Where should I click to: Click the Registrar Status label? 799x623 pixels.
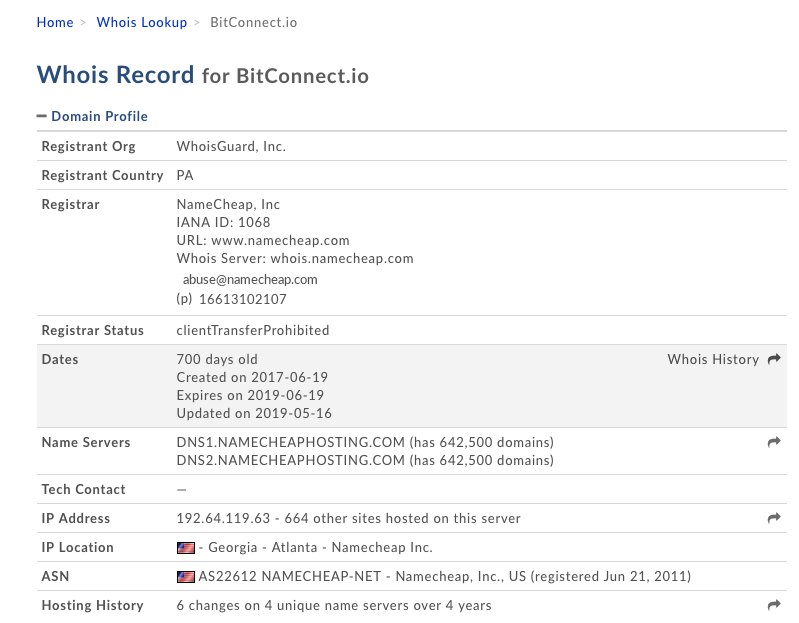pos(93,330)
